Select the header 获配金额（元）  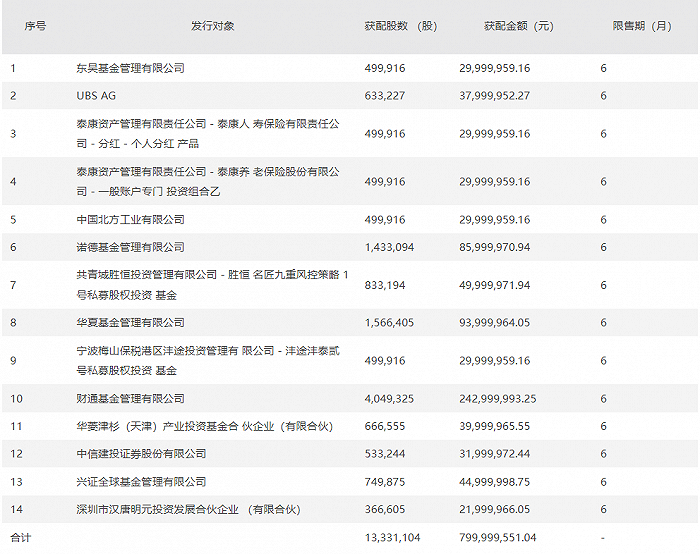(518, 26)
